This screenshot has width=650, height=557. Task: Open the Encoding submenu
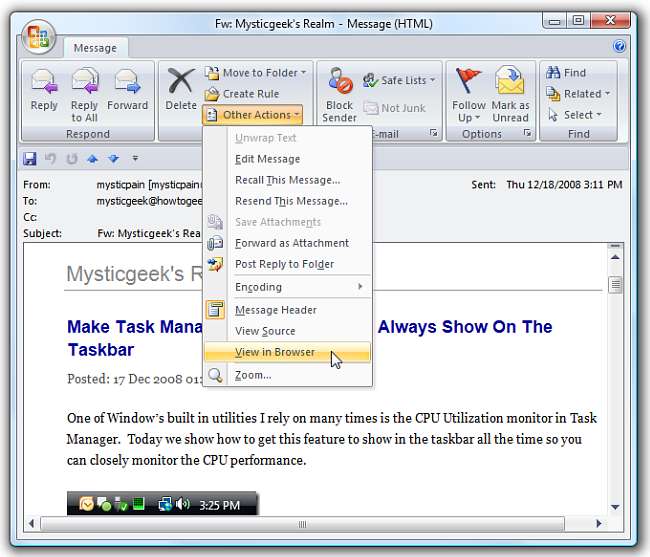pos(287,287)
